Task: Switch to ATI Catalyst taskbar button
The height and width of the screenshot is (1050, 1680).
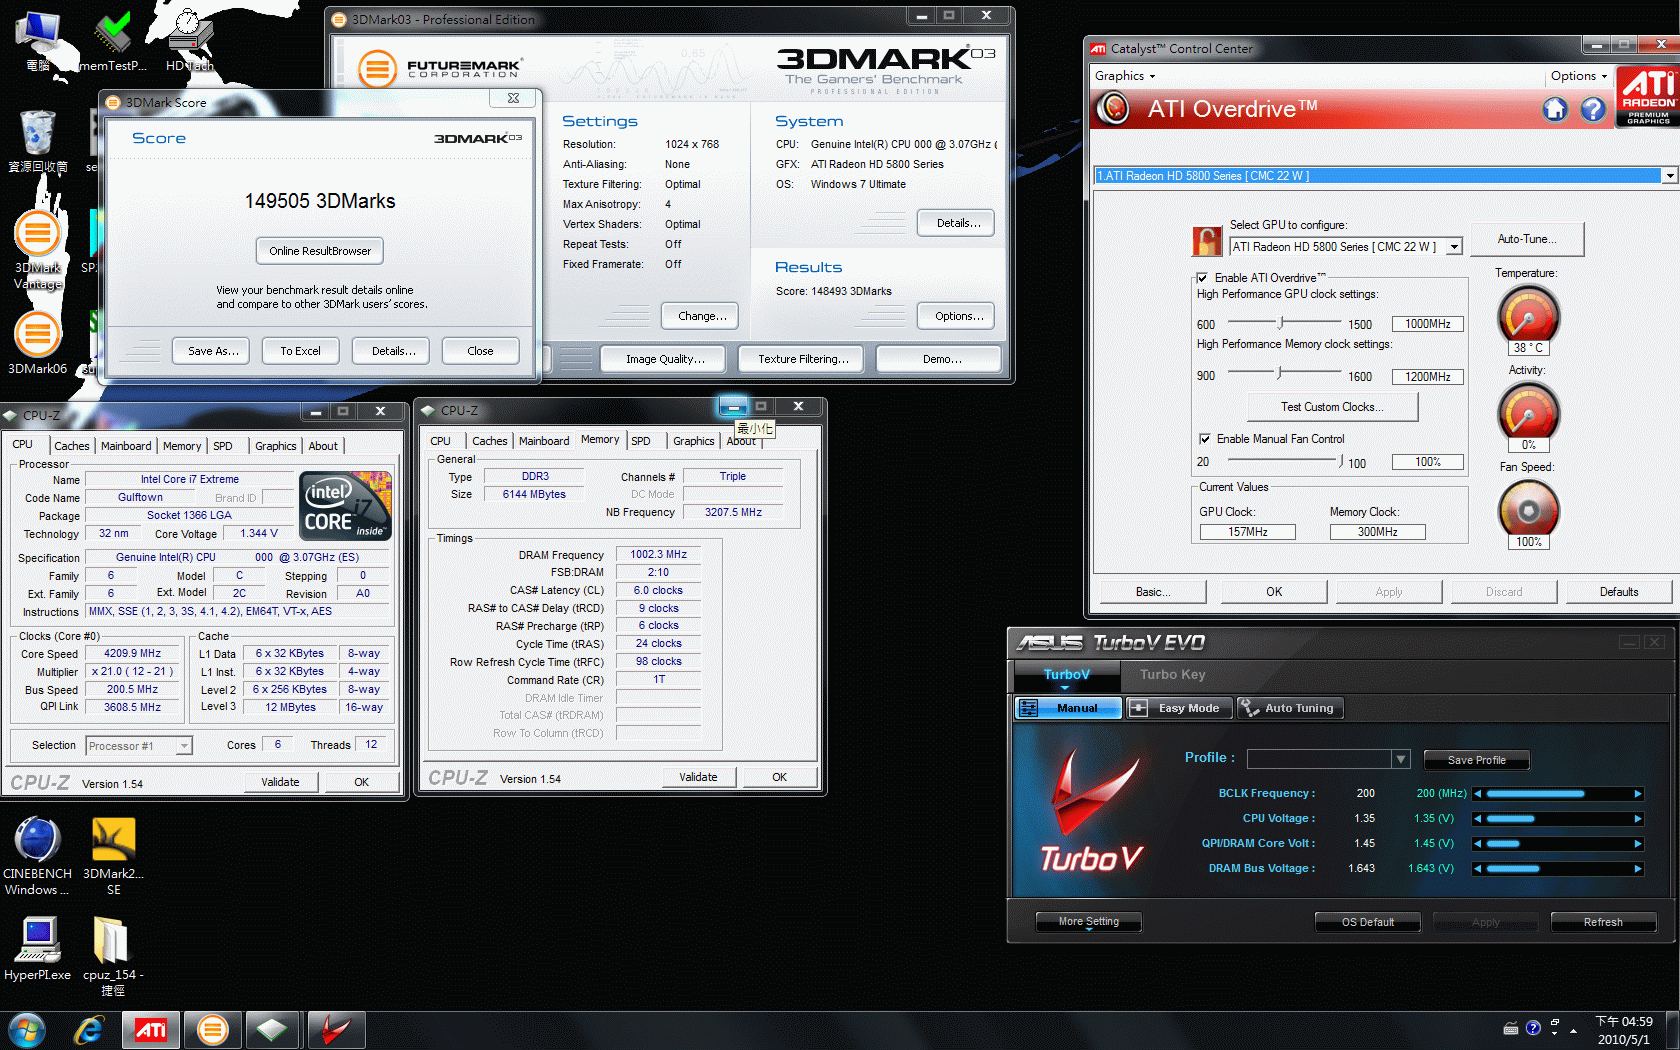Action: [x=151, y=1030]
